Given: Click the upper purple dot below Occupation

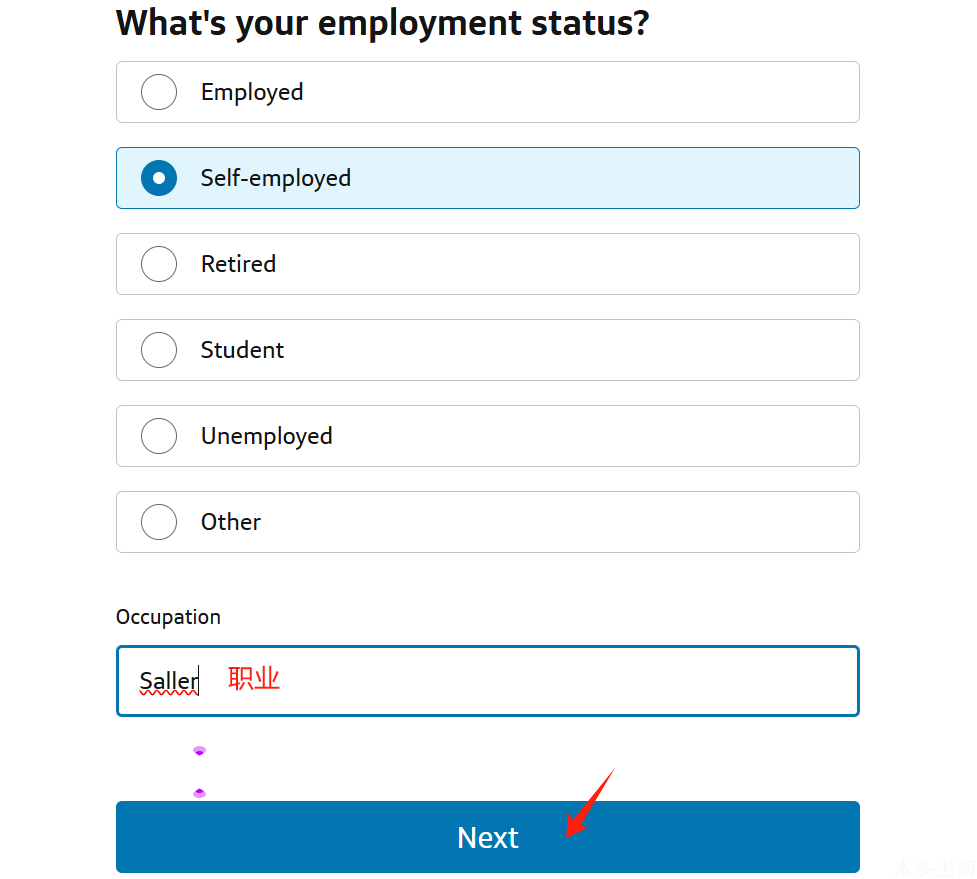Looking at the screenshot, I should (199, 750).
